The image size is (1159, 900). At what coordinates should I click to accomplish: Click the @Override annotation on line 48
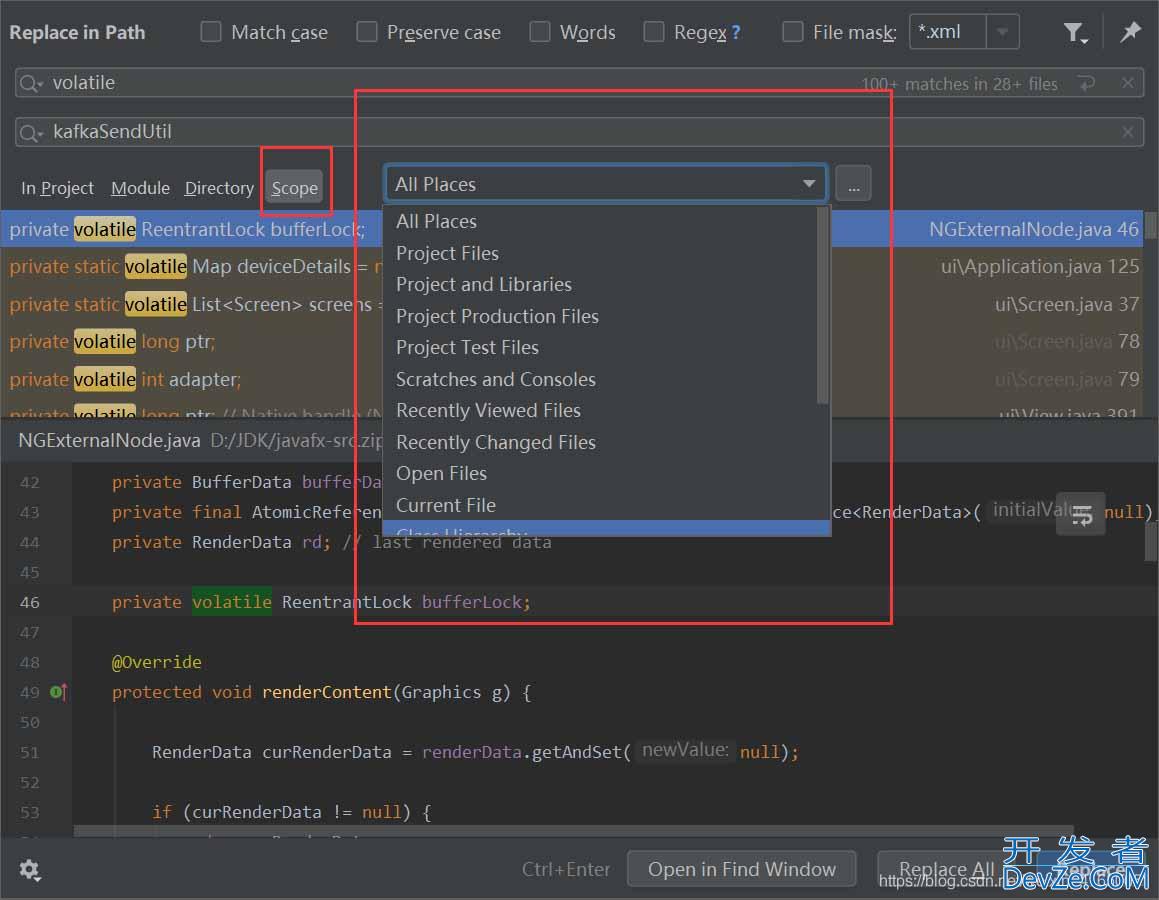tap(157, 662)
